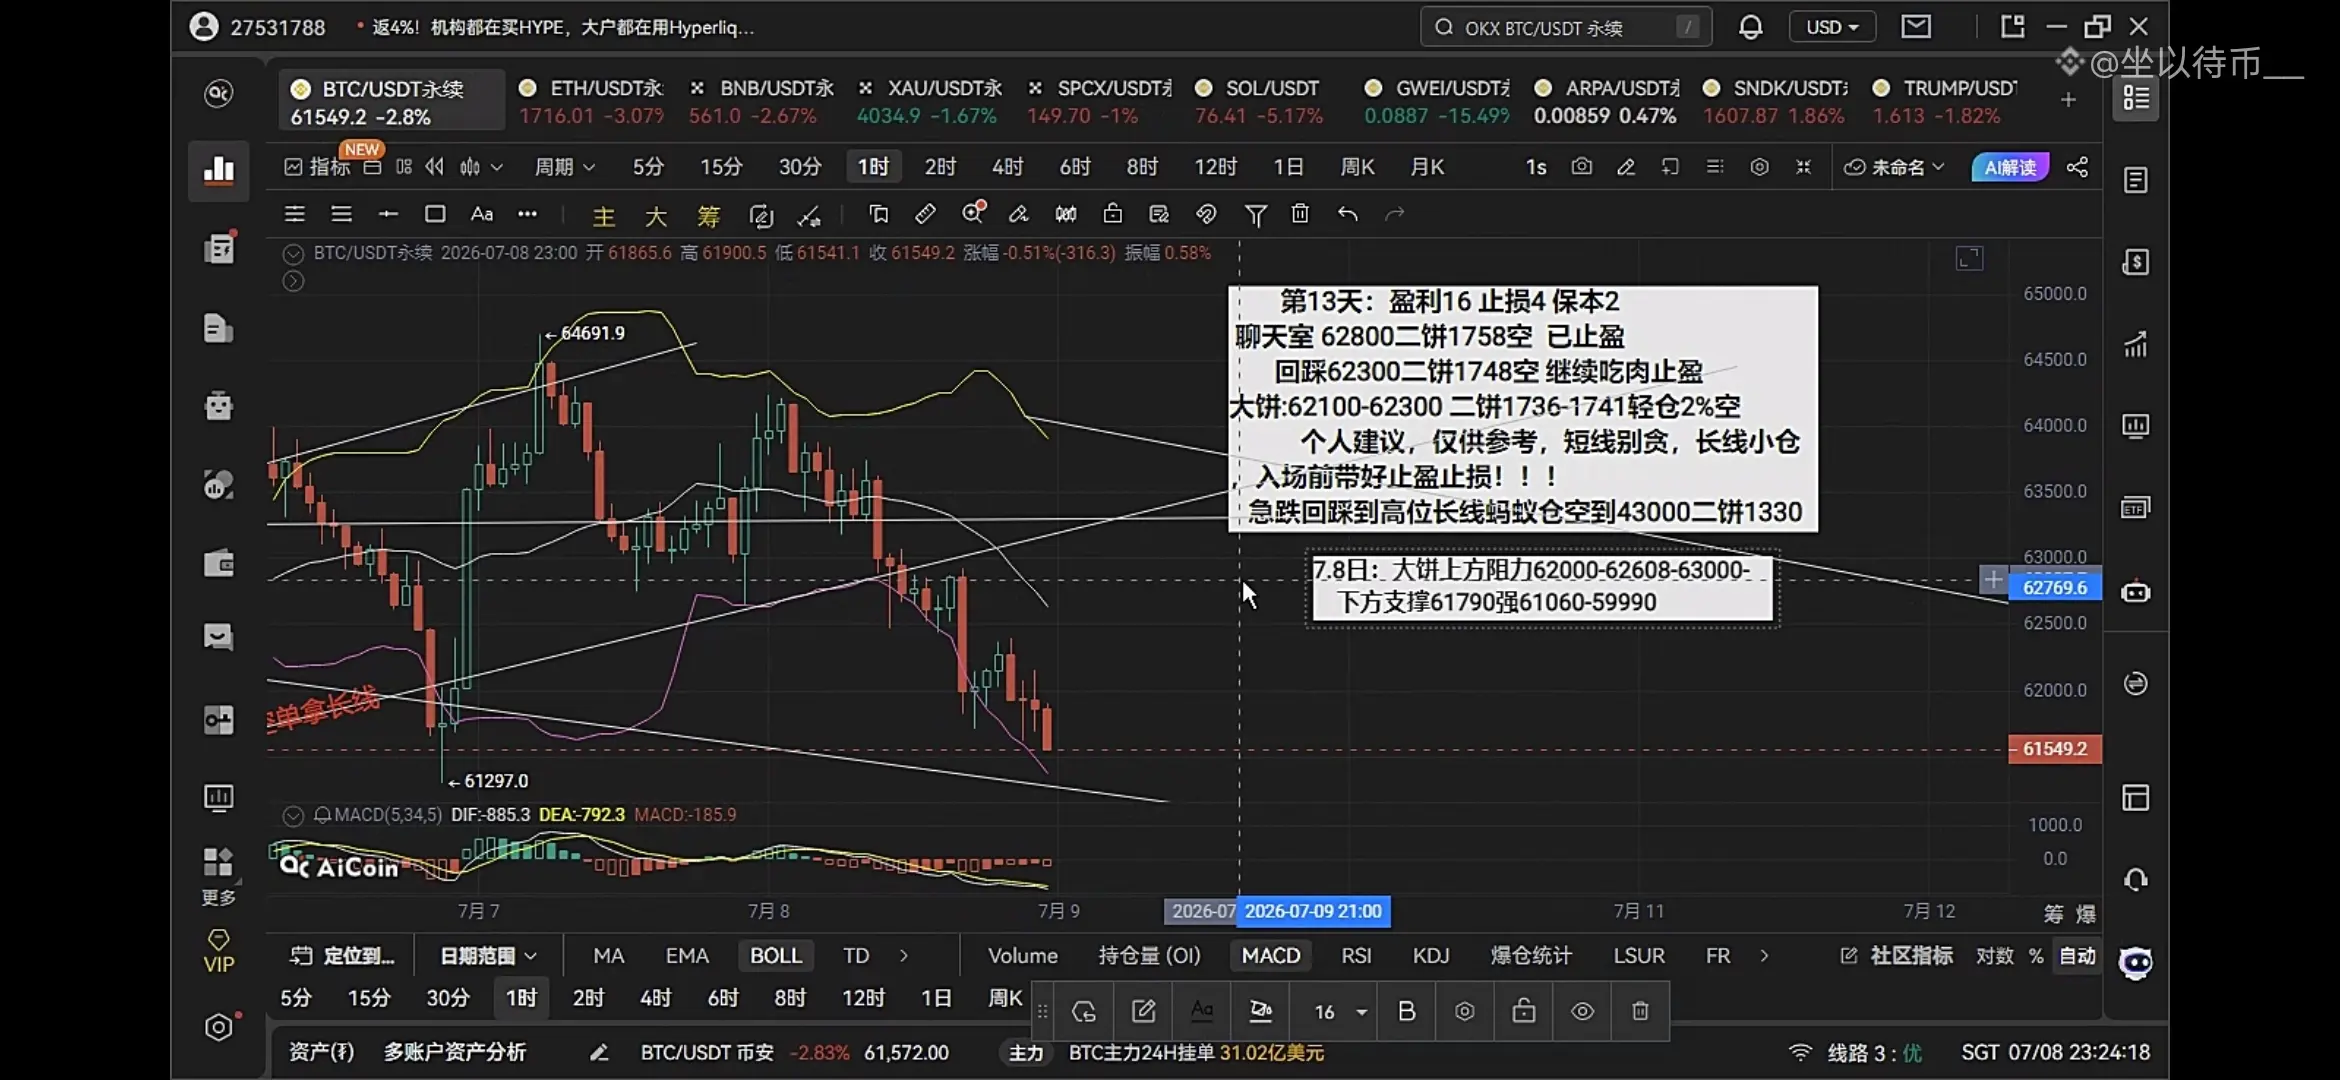This screenshot has height=1080, width=2340.
Task: Open the robot bot icon in the left sidebar
Action: (x=218, y=406)
